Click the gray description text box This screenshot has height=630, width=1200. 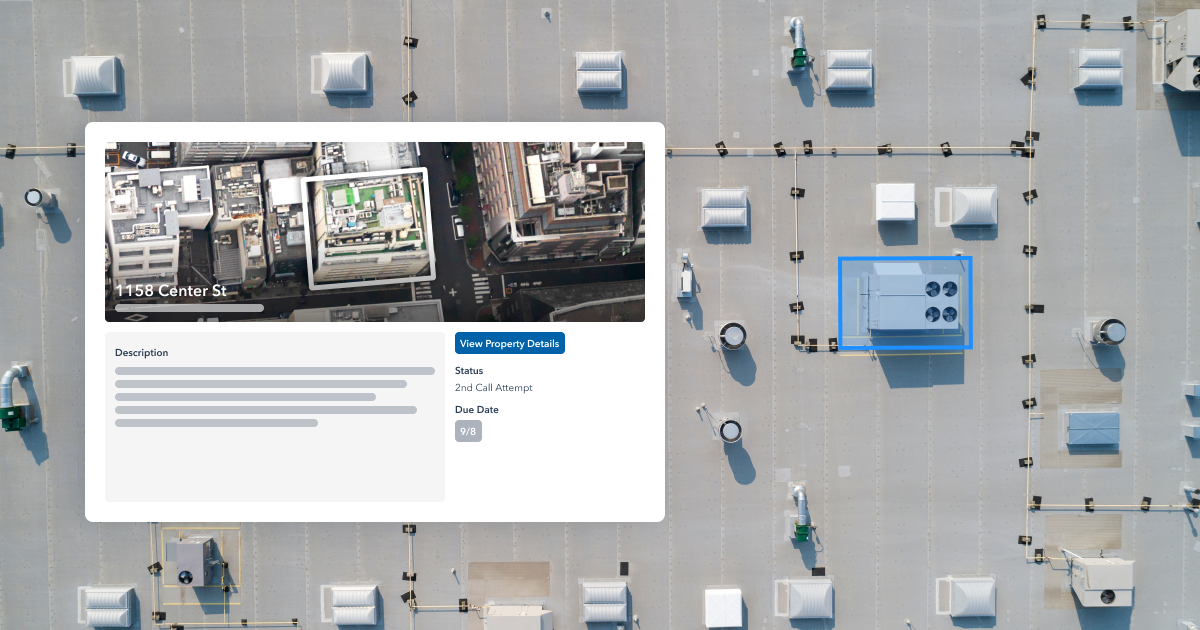(275, 417)
